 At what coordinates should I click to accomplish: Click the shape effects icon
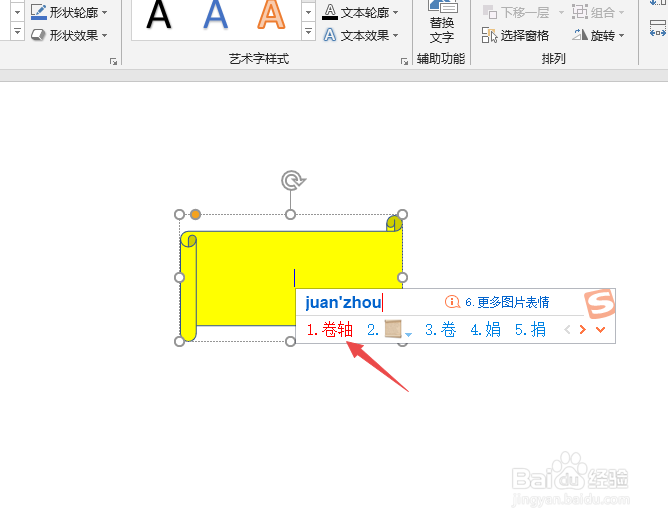pos(39,35)
